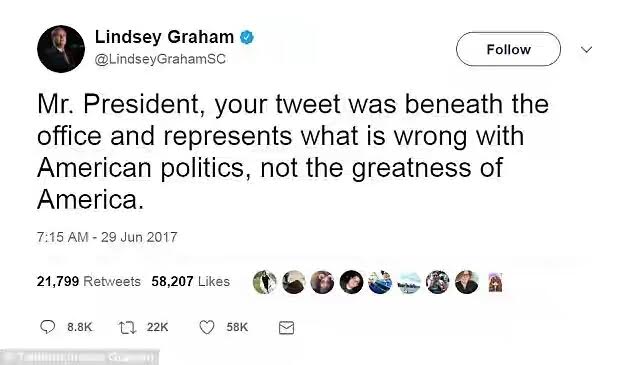Like the tweet with heart icon
Screen dimensions: 634x365
click(x=207, y=327)
